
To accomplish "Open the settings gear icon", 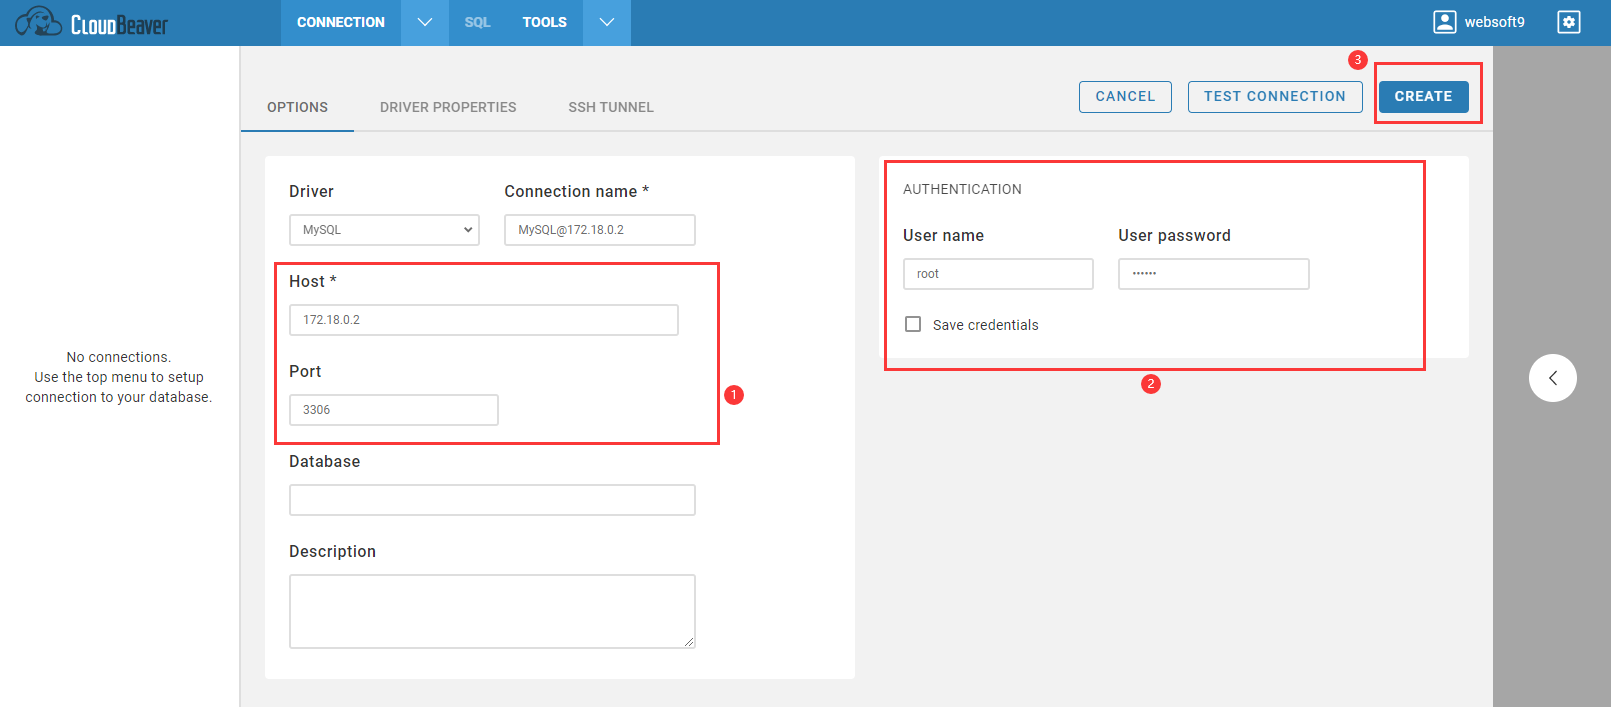I will [1568, 22].
